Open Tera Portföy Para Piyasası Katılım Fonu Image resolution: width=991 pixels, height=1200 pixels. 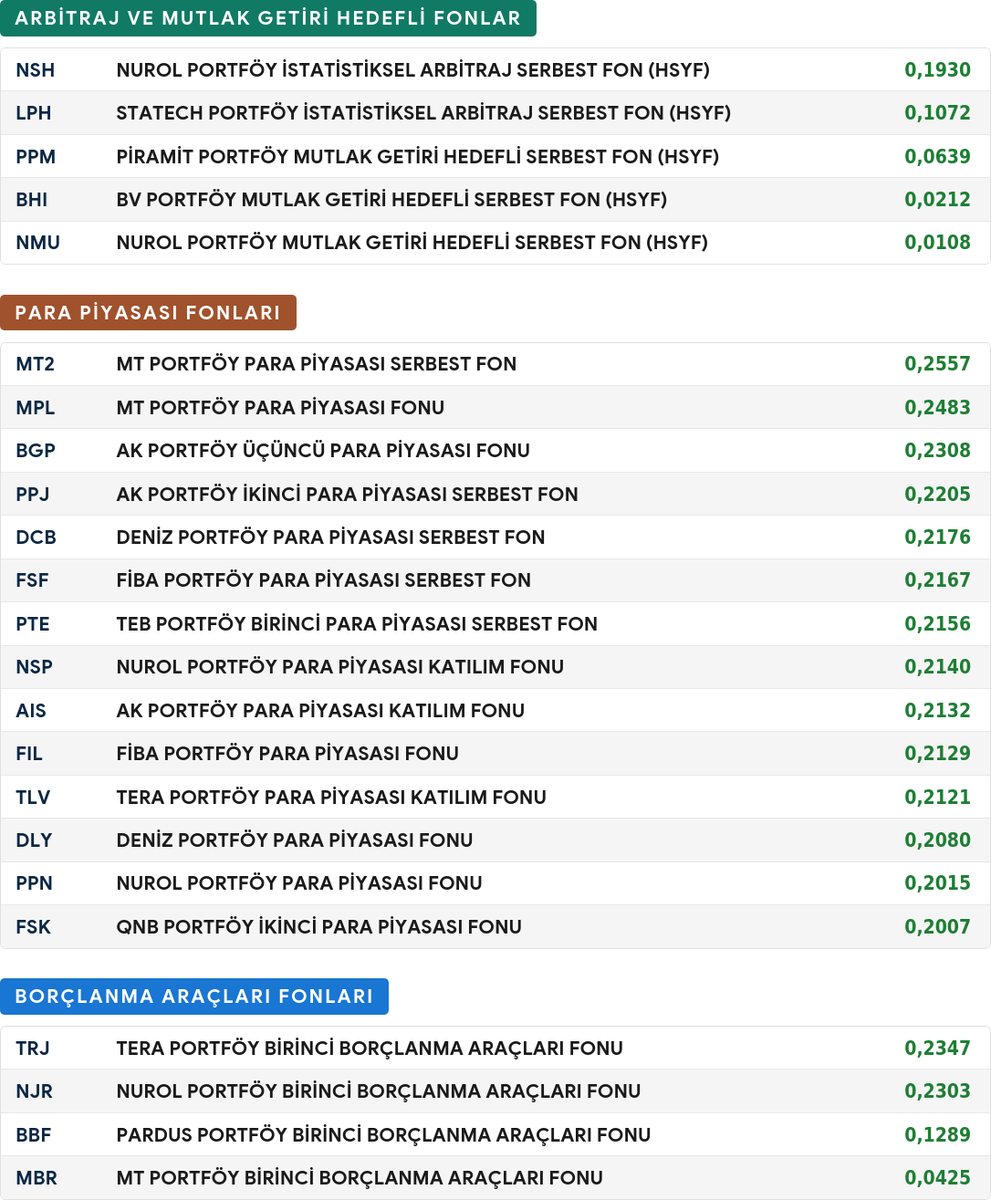coord(331,797)
